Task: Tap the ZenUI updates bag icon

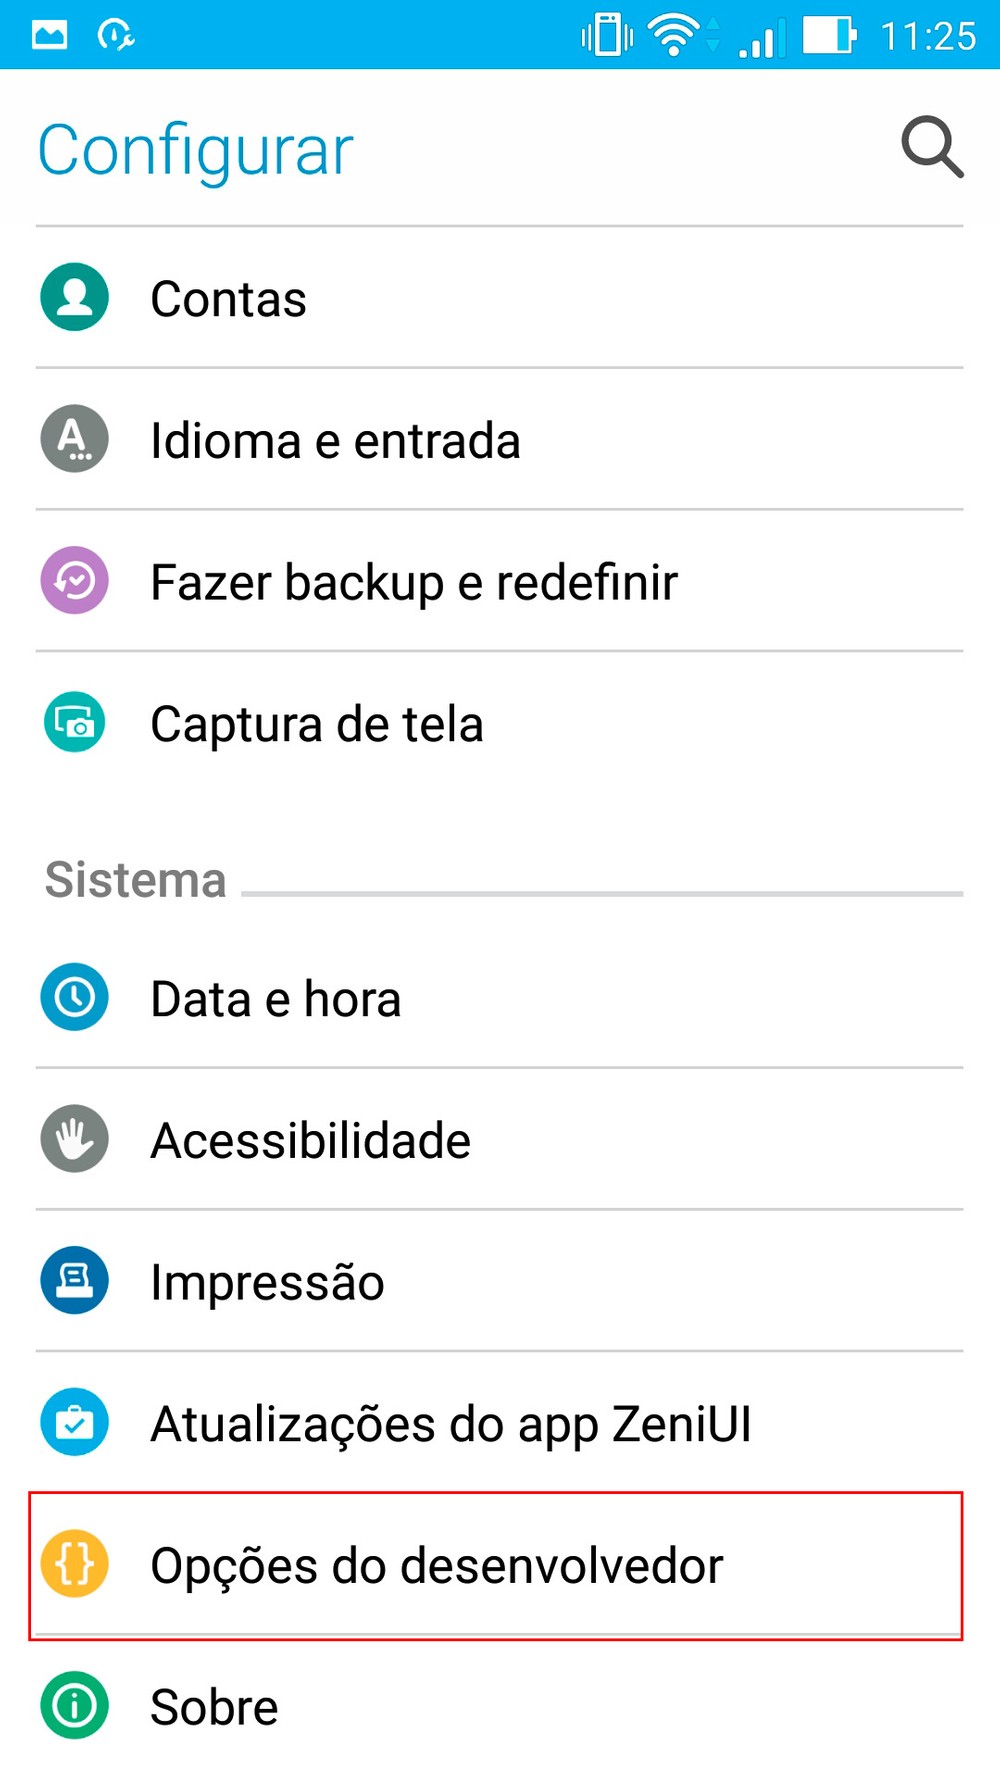Action: click(75, 1422)
